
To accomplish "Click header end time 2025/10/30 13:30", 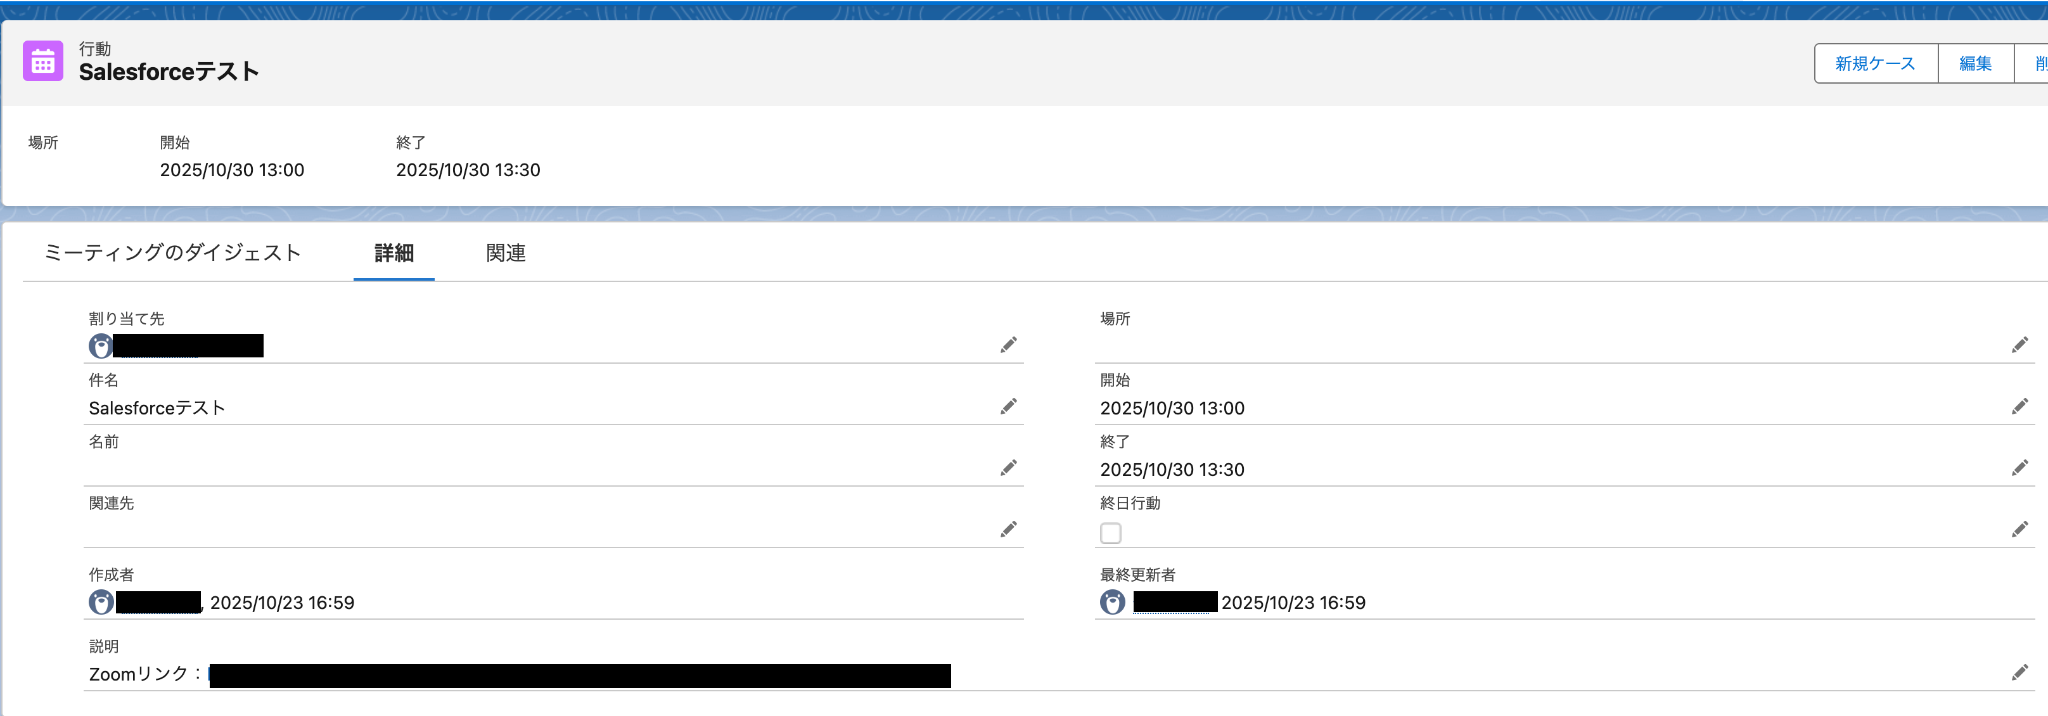I will point(468,170).
